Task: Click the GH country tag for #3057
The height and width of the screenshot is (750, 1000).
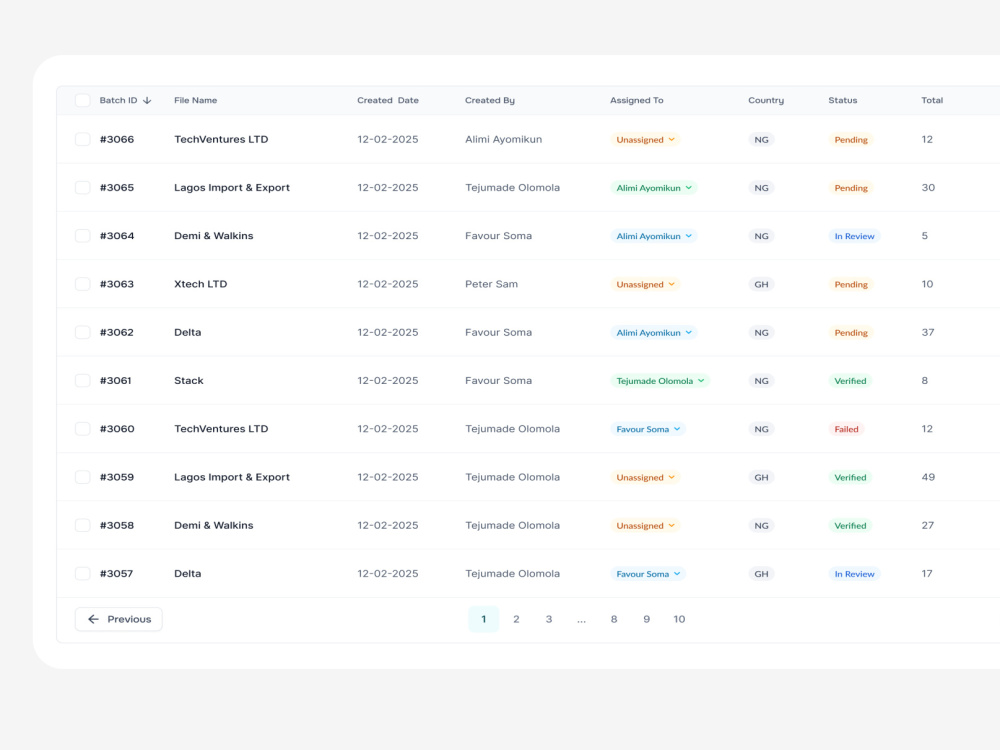Action: pos(761,574)
